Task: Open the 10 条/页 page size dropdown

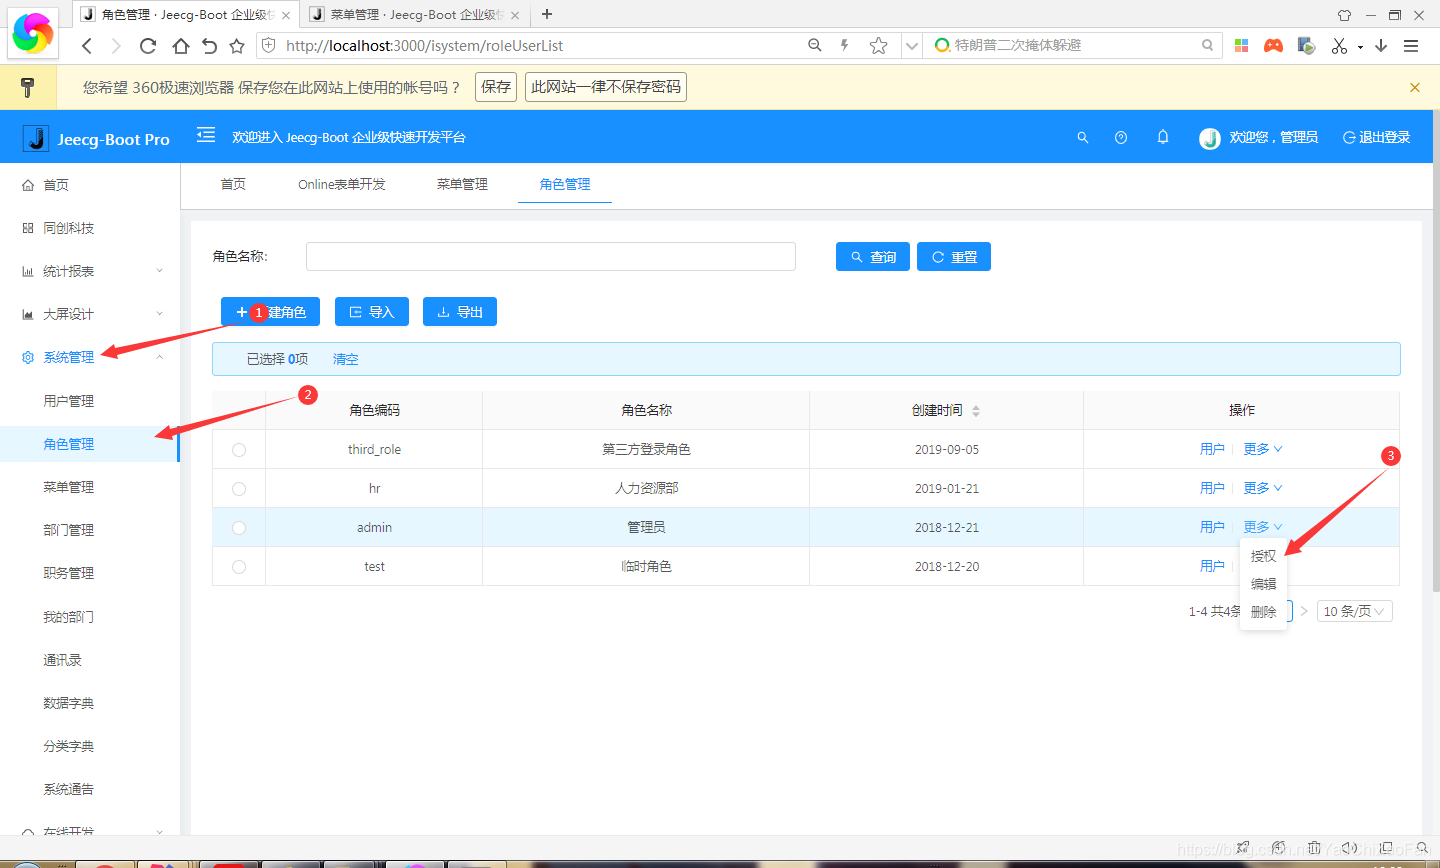Action: [x=1354, y=611]
